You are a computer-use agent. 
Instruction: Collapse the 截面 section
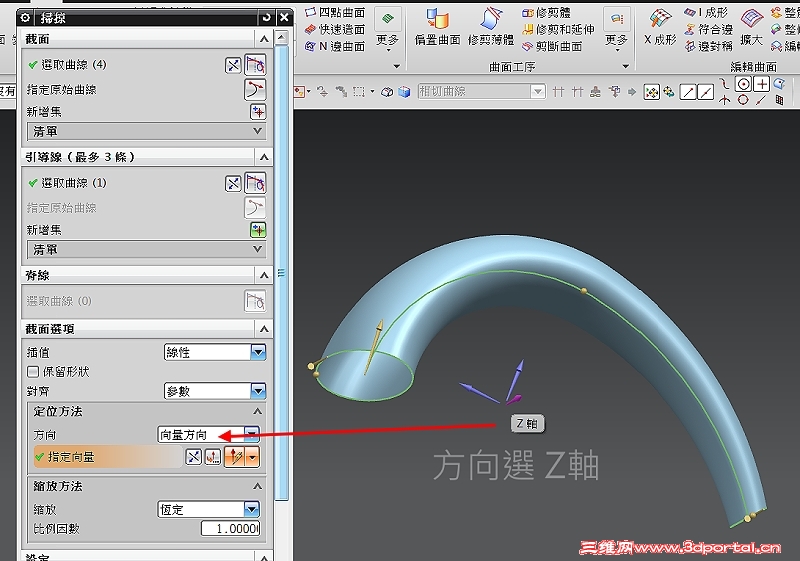click(x=264, y=39)
